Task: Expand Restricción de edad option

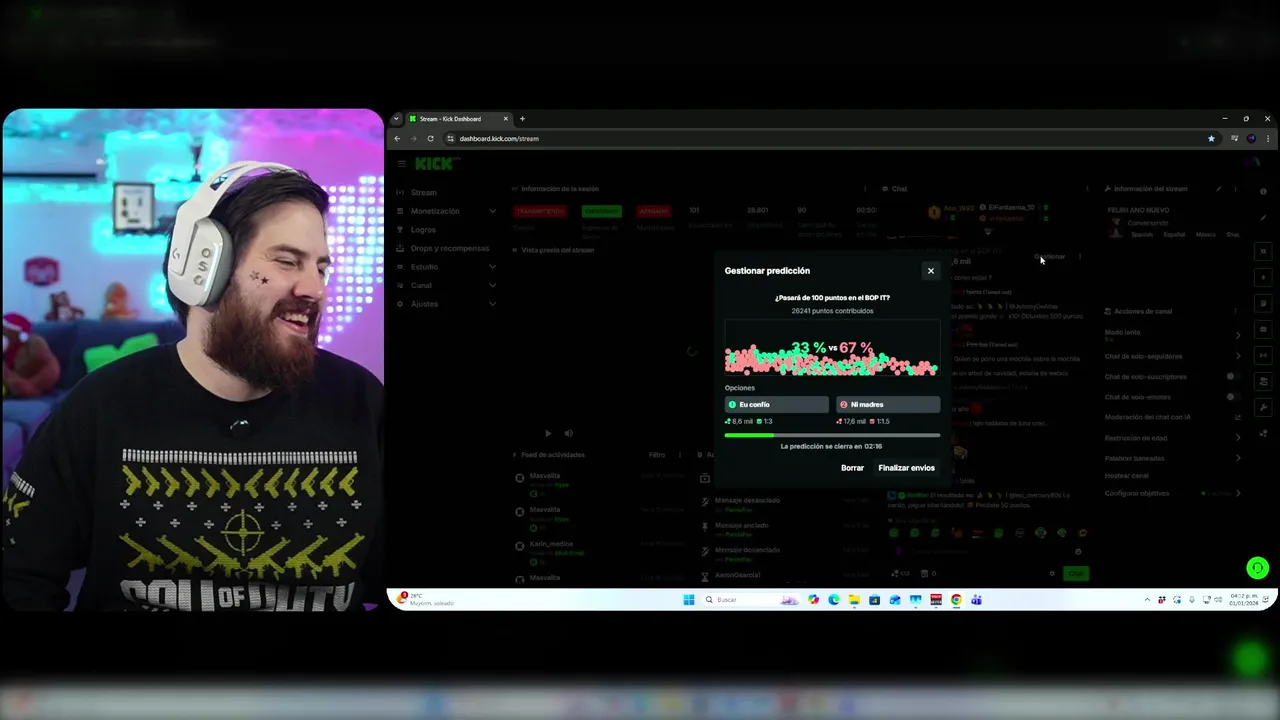Action: [x=1172, y=438]
